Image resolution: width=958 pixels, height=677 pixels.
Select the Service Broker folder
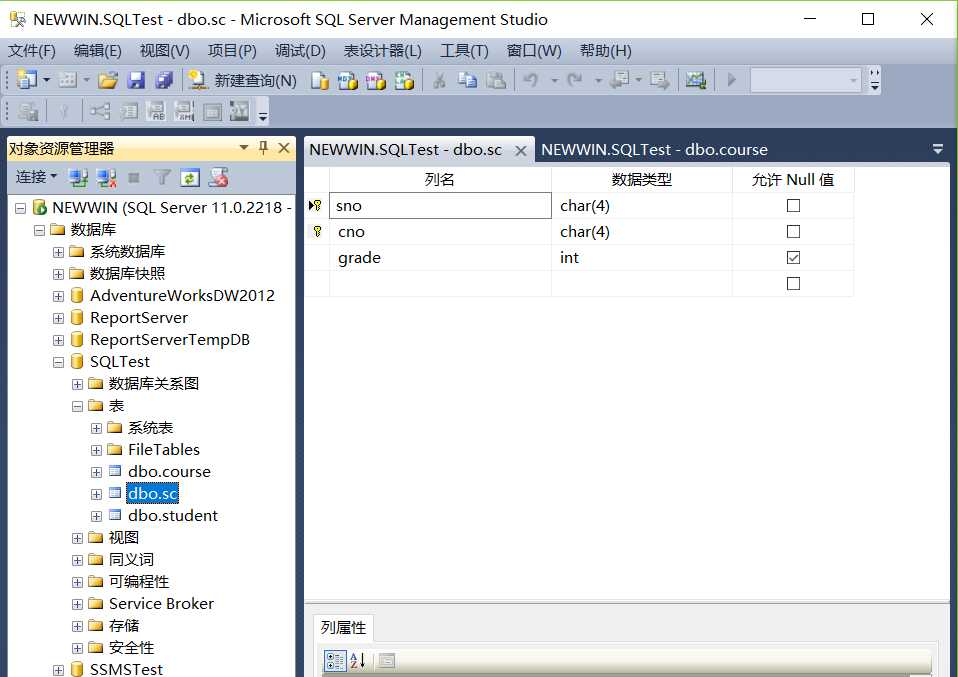(161, 604)
